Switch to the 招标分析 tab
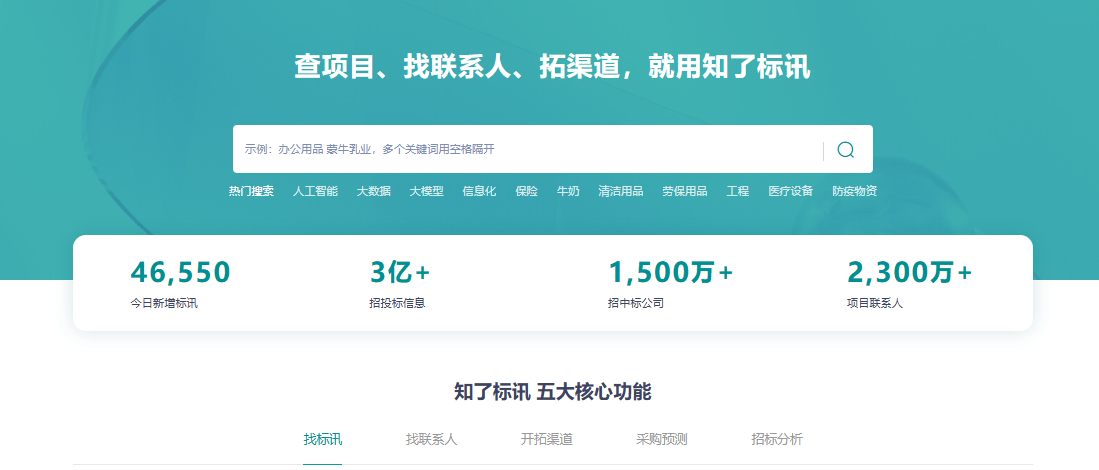This screenshot has width=1099, height=470. point(777,440)
